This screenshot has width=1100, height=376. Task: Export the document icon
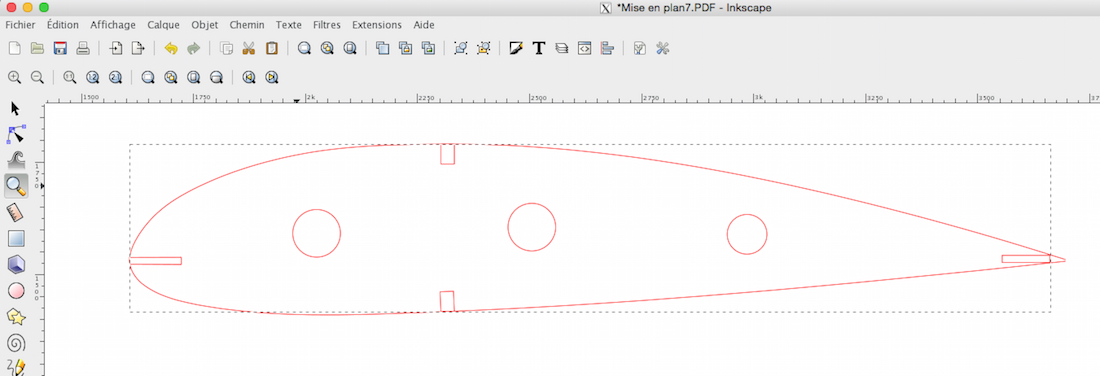[138, 48]
